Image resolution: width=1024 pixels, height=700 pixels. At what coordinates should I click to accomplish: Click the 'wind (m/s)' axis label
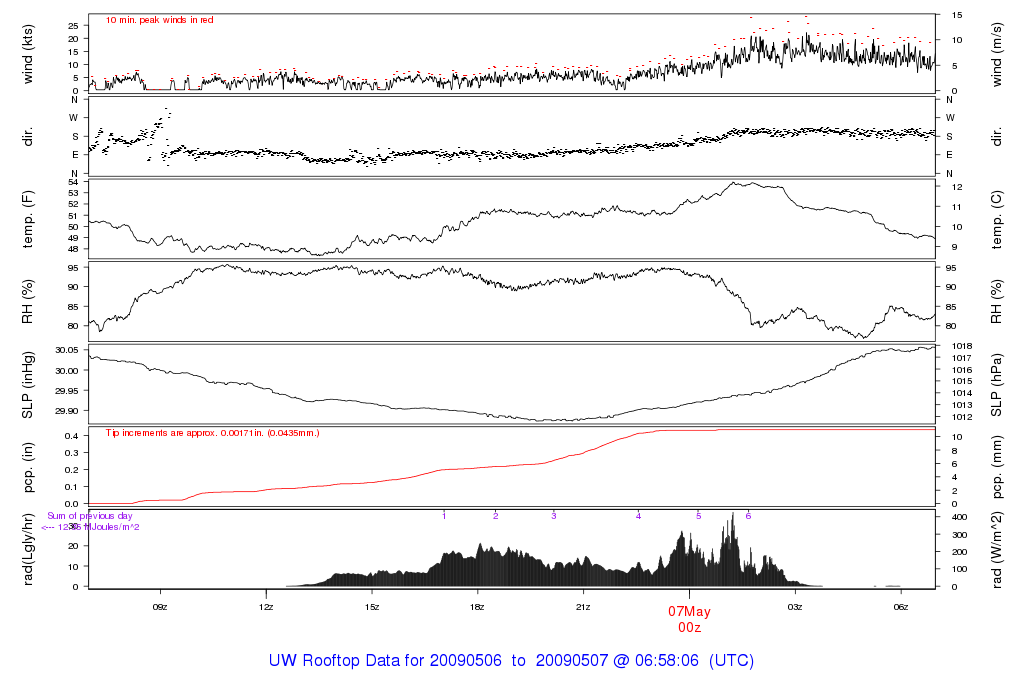(x=996, y=54)
